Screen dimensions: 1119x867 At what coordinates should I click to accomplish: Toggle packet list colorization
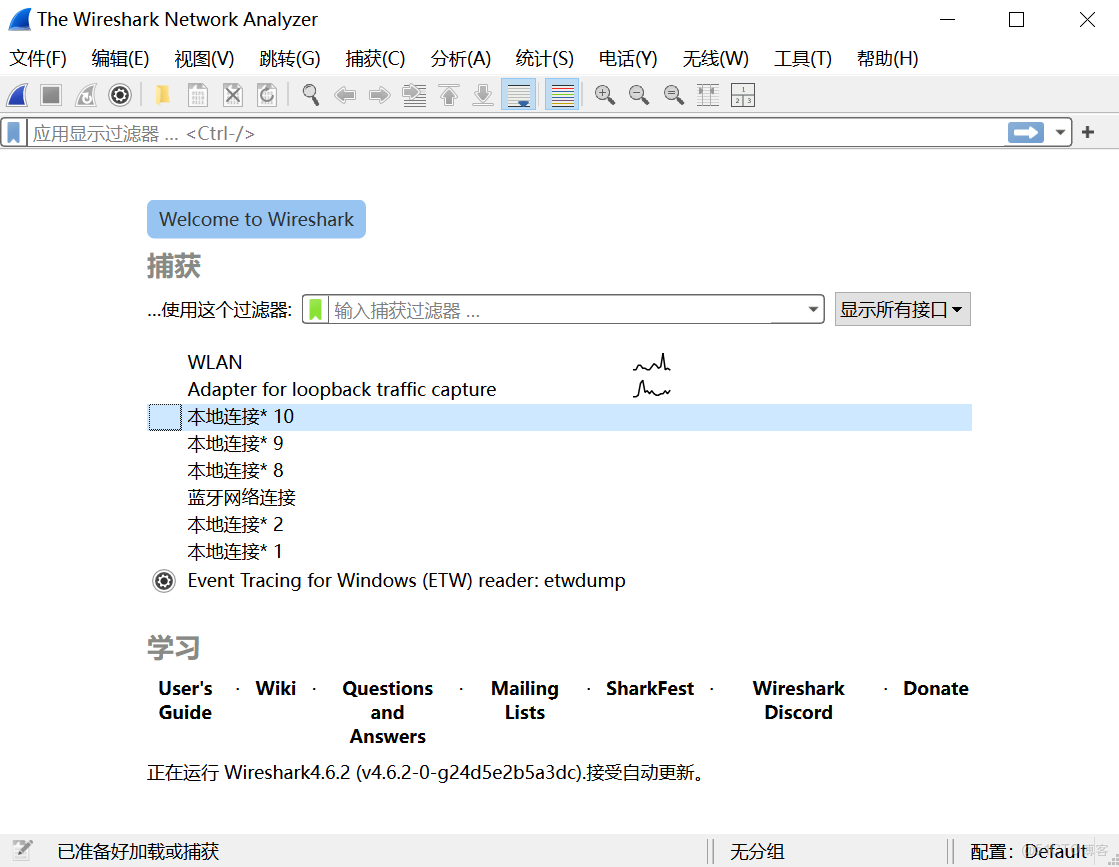562,95
